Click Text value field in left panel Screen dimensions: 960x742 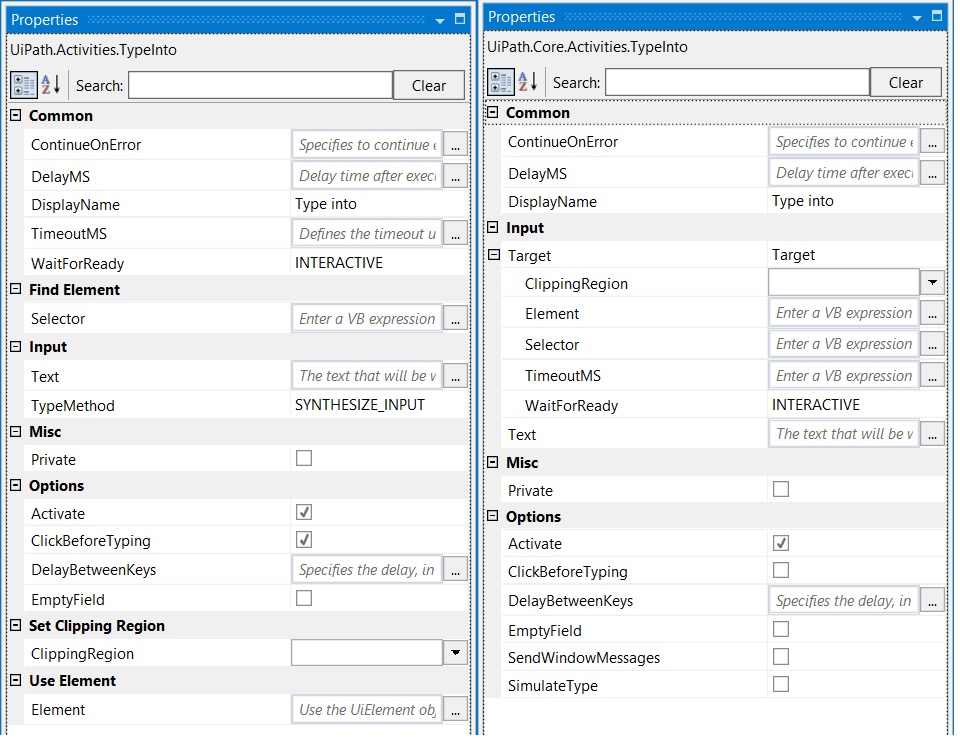367,376
